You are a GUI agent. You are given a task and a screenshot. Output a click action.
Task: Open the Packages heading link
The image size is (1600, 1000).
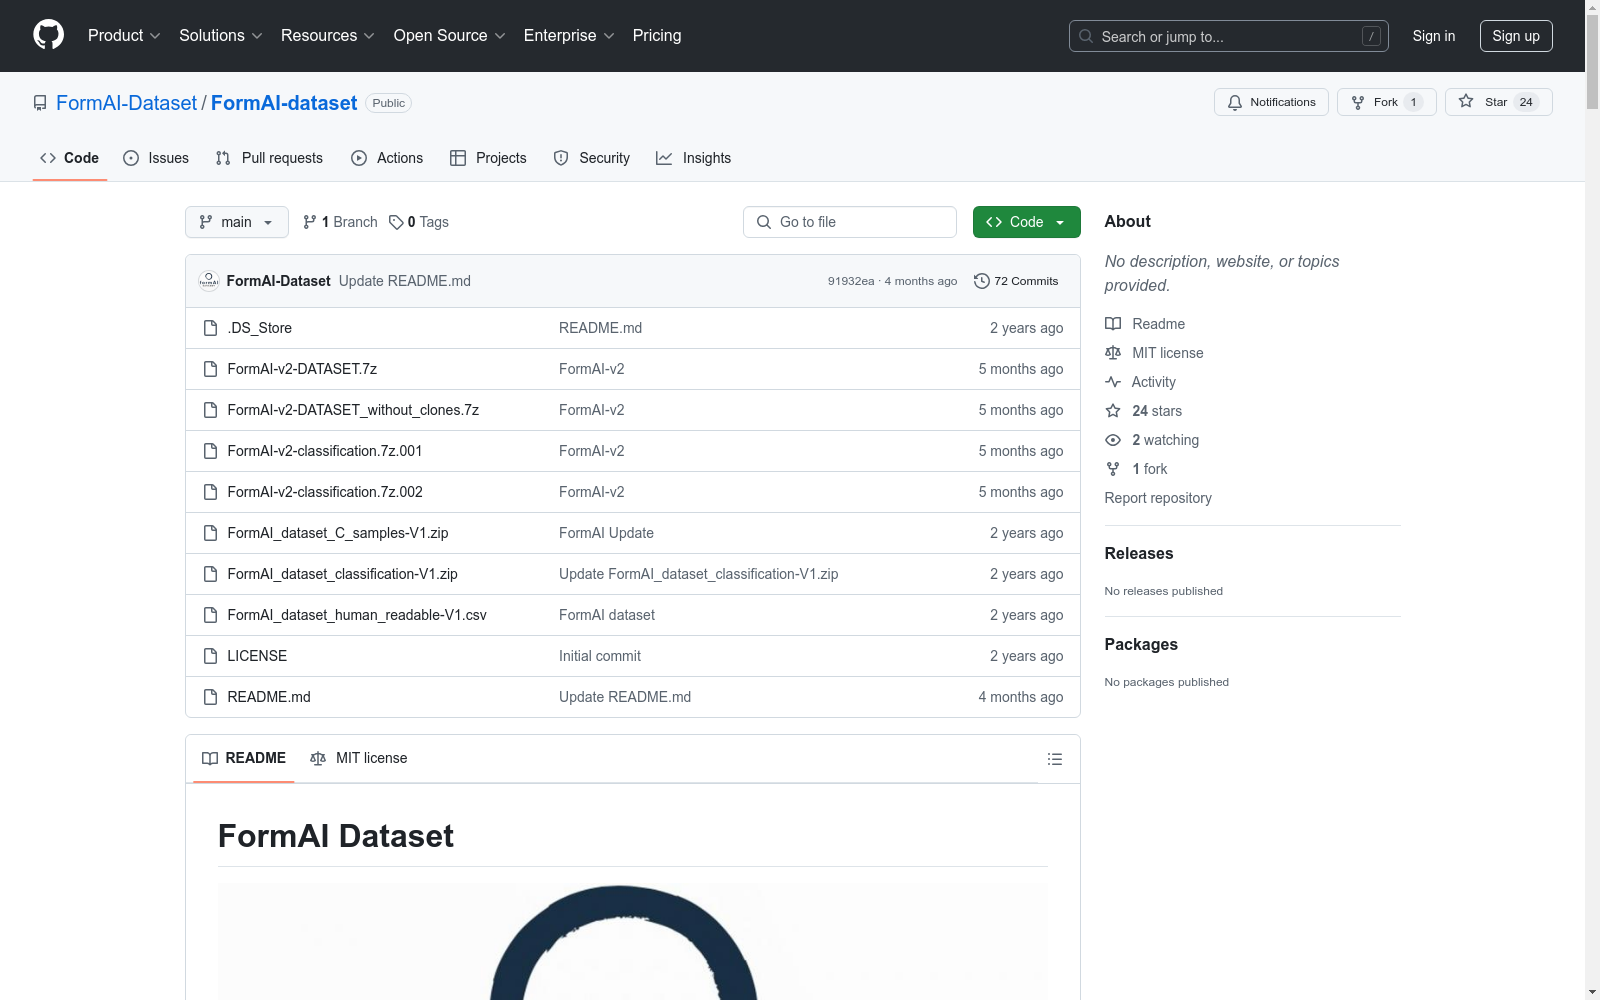pyautogui.click(x=1141, y=644)
